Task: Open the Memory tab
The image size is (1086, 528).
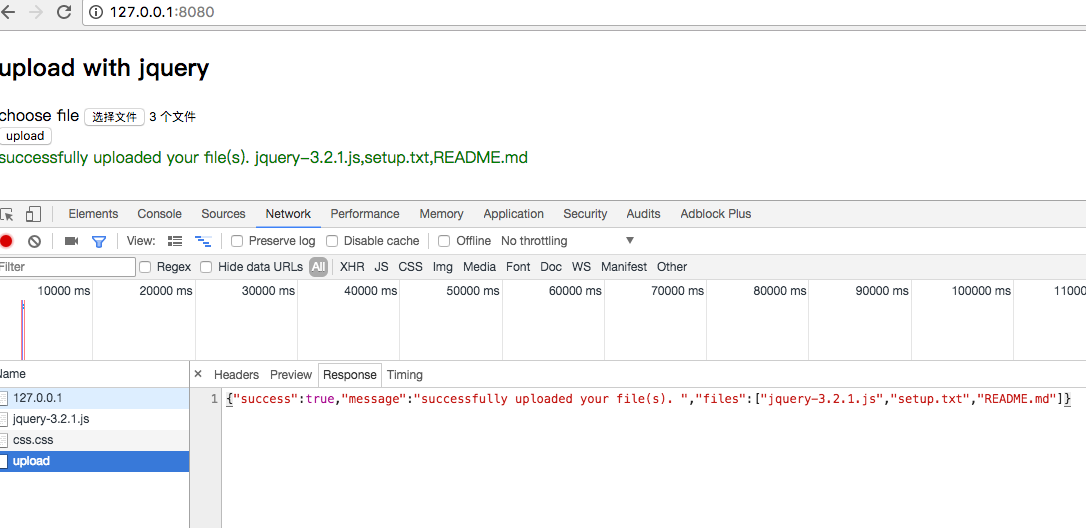Action: pyautogui.click(x=441, y=214)
